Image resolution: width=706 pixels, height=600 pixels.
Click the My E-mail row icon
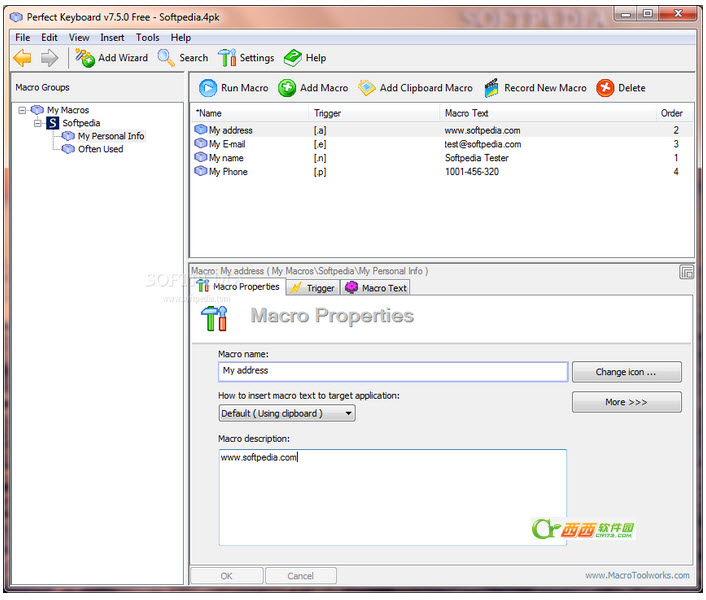(x=200, y=144)
